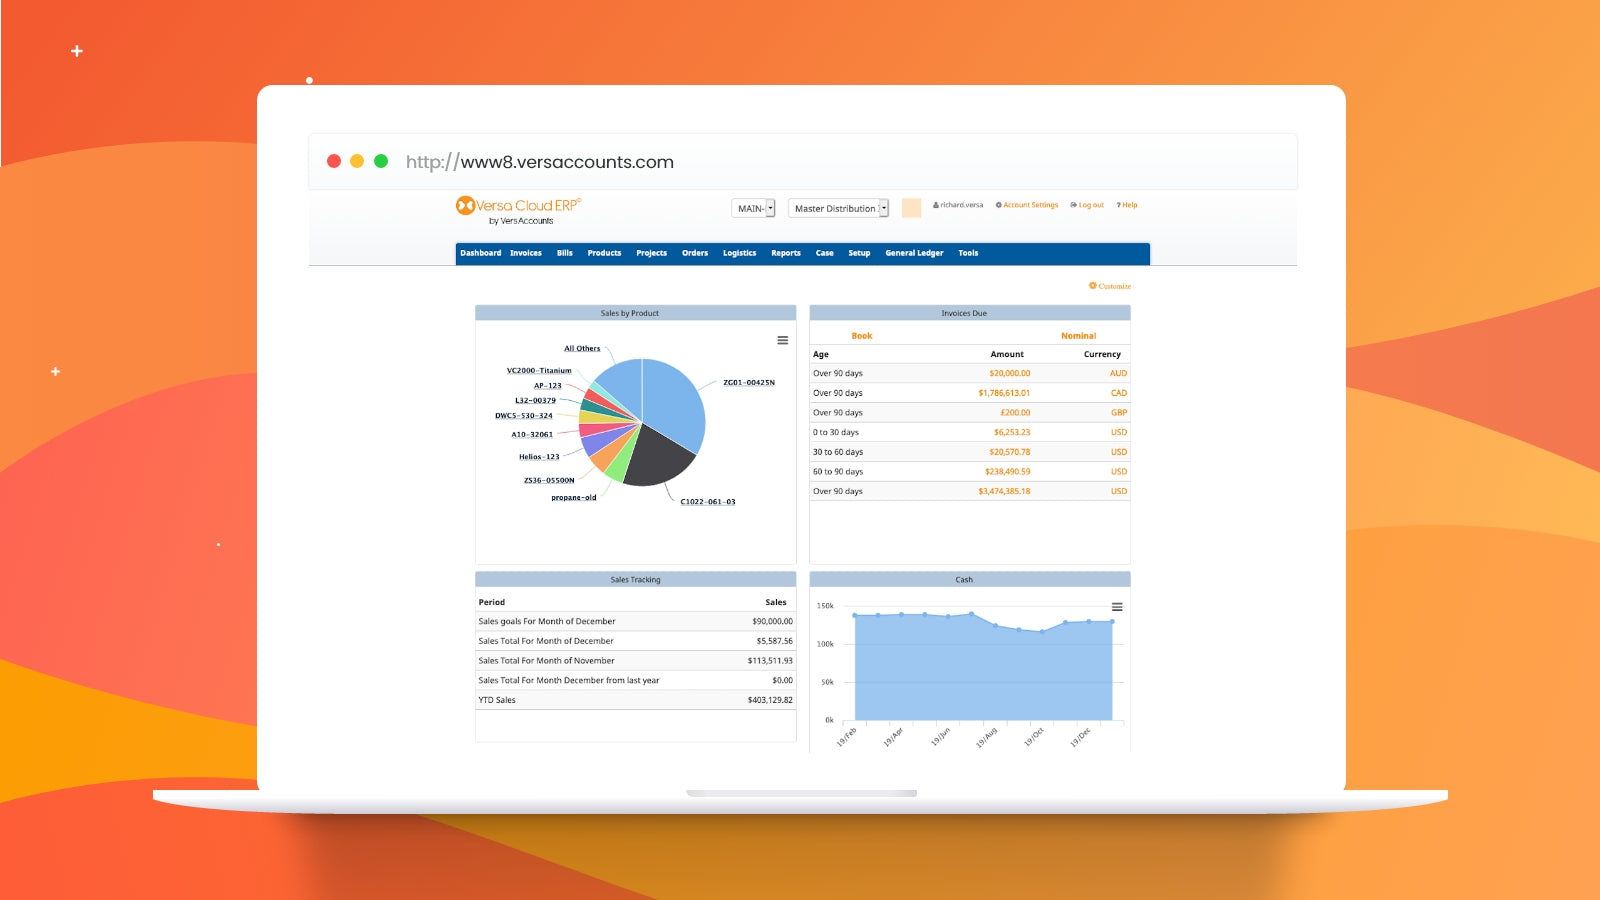Open the General Ledger menu

[913, 253]
